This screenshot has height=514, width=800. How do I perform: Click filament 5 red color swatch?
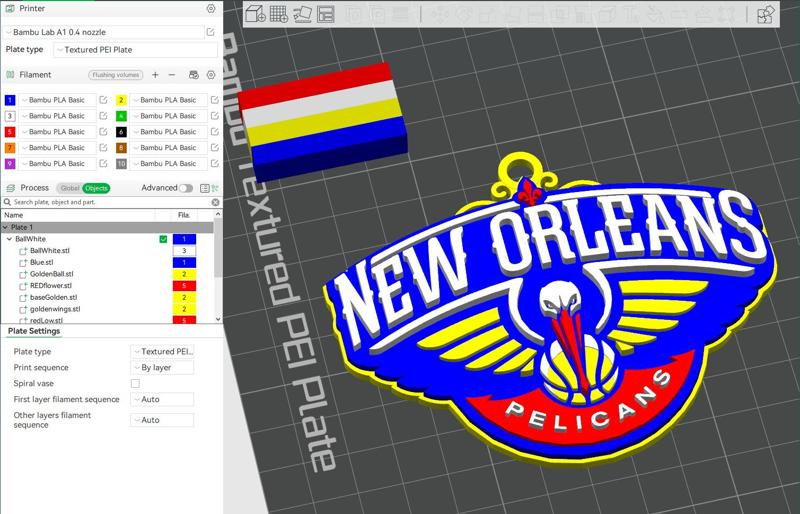coord(10,132)
